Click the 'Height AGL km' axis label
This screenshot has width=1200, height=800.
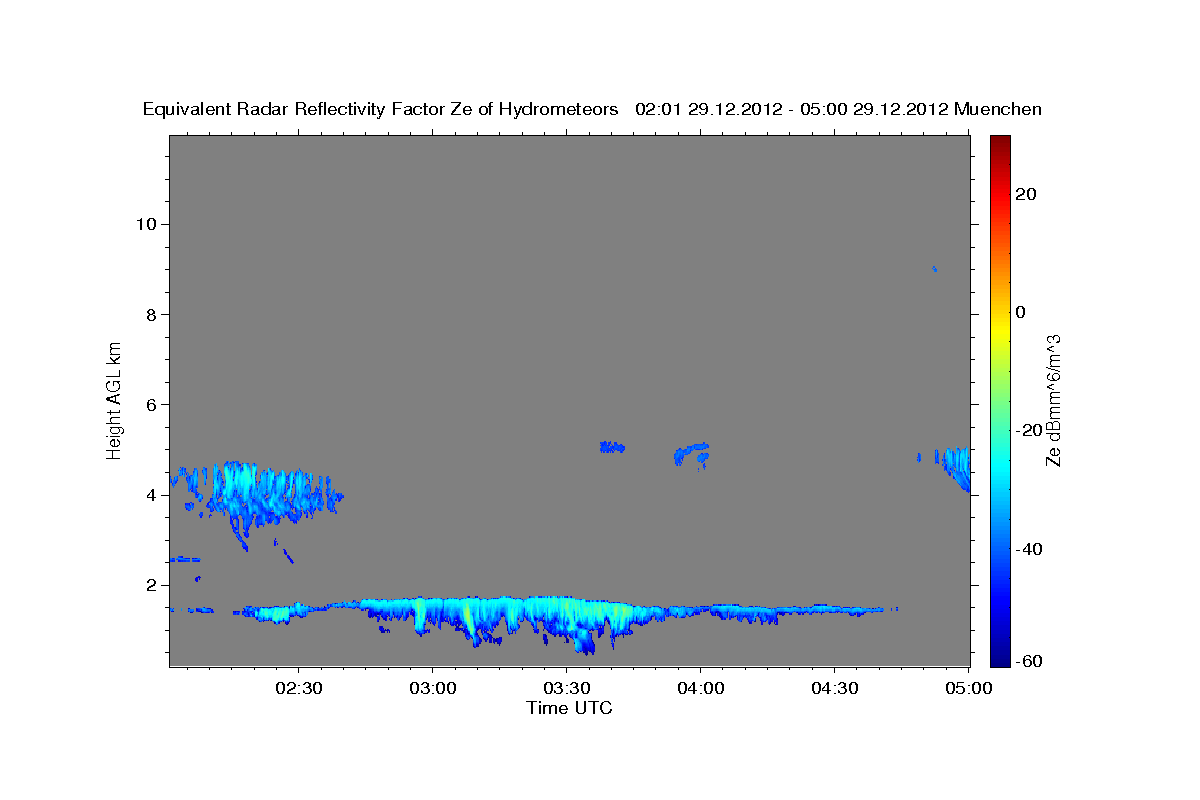click(115, 399)
